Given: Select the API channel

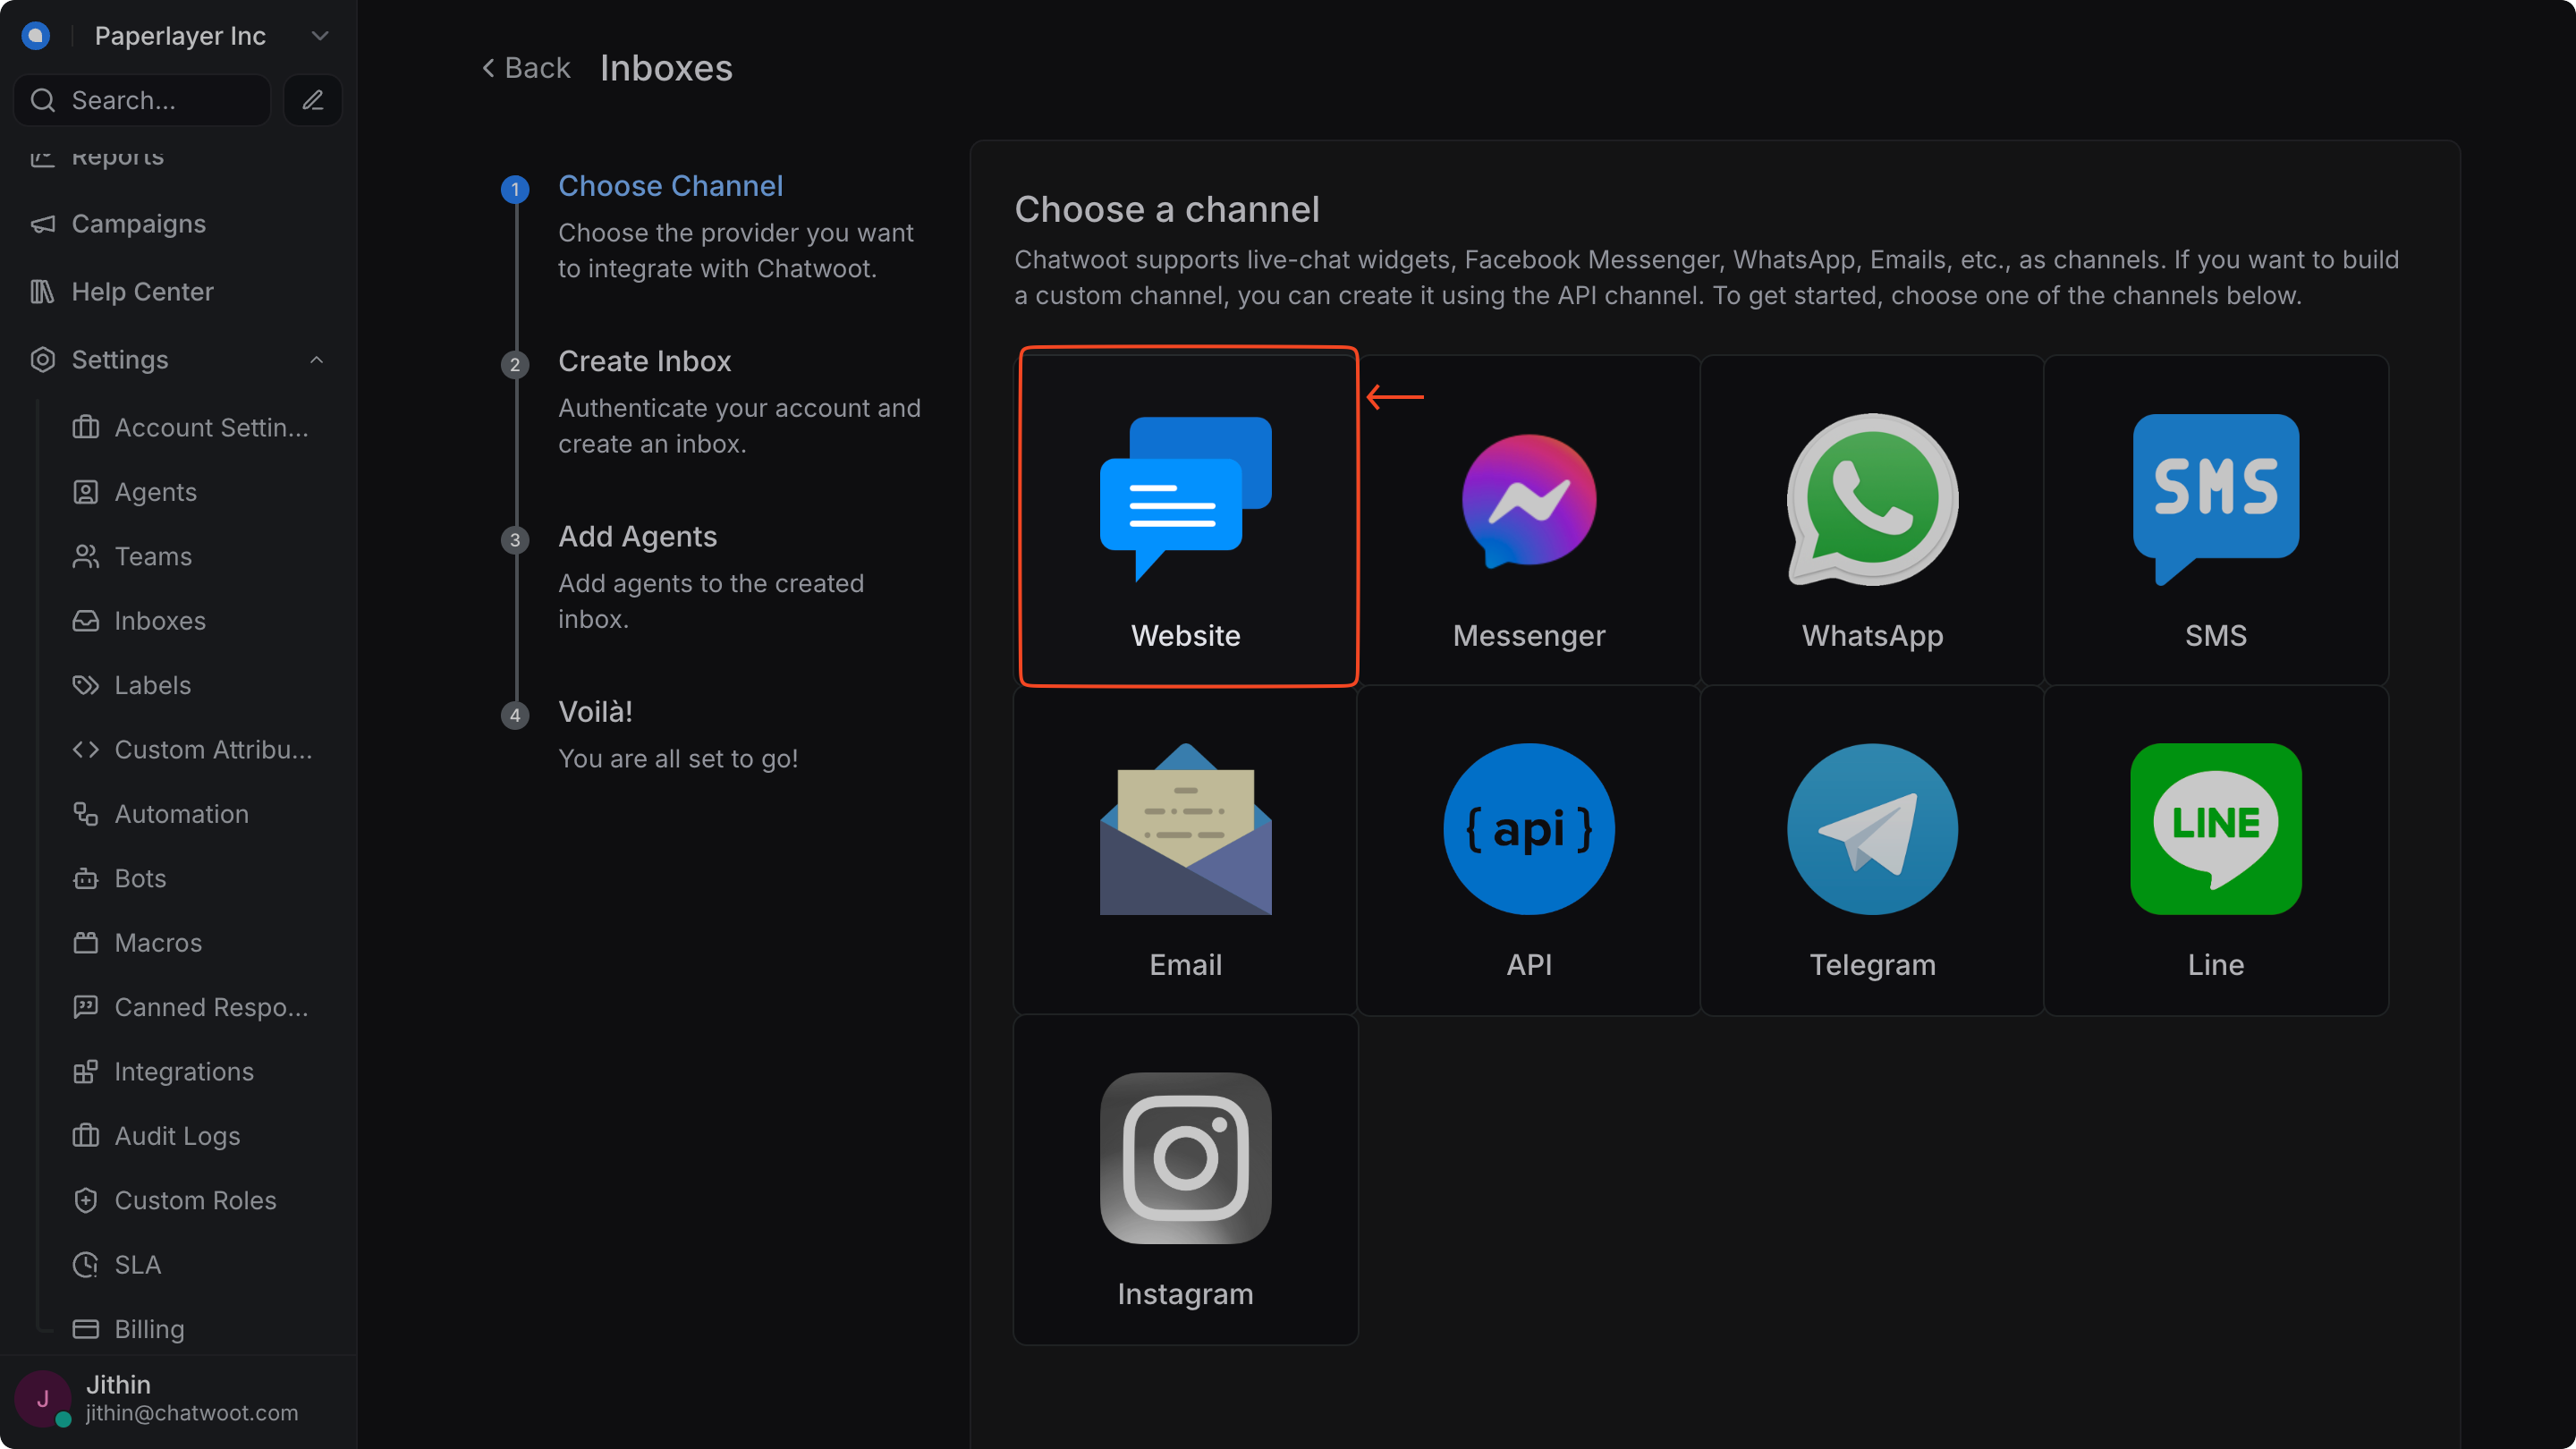Looking at the screenshot, I should pos(1529,850).
